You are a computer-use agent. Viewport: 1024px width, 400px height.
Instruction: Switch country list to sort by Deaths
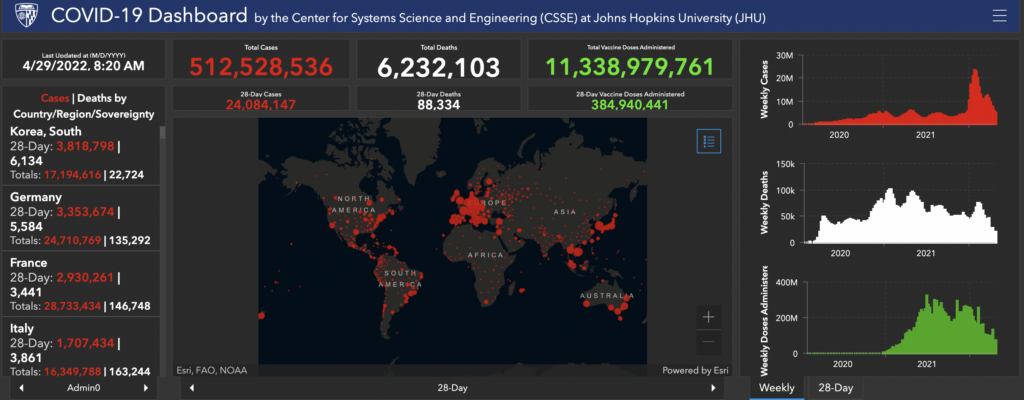(106, 98)
